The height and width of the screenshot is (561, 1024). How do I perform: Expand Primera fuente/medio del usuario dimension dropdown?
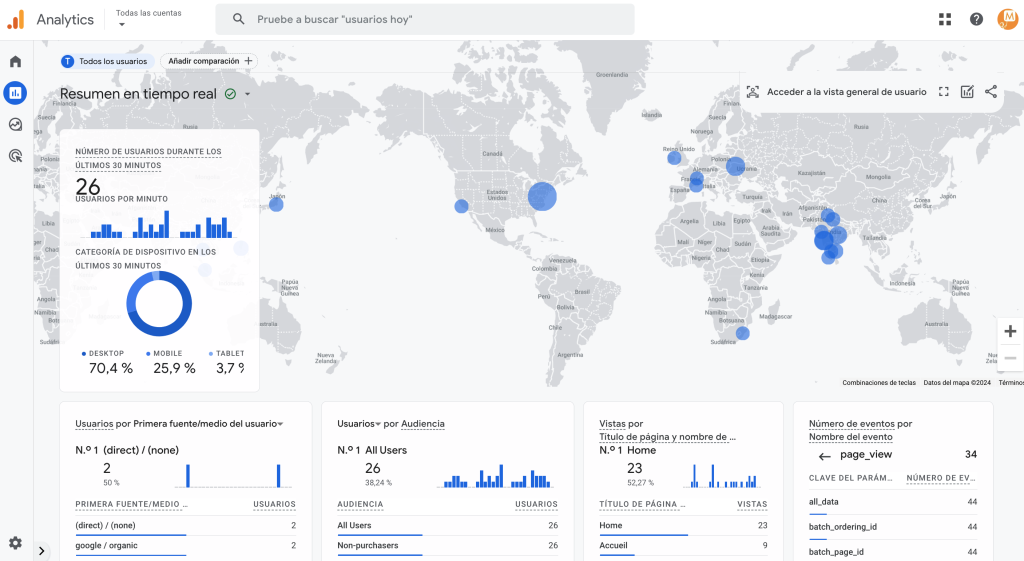[281, 424]
